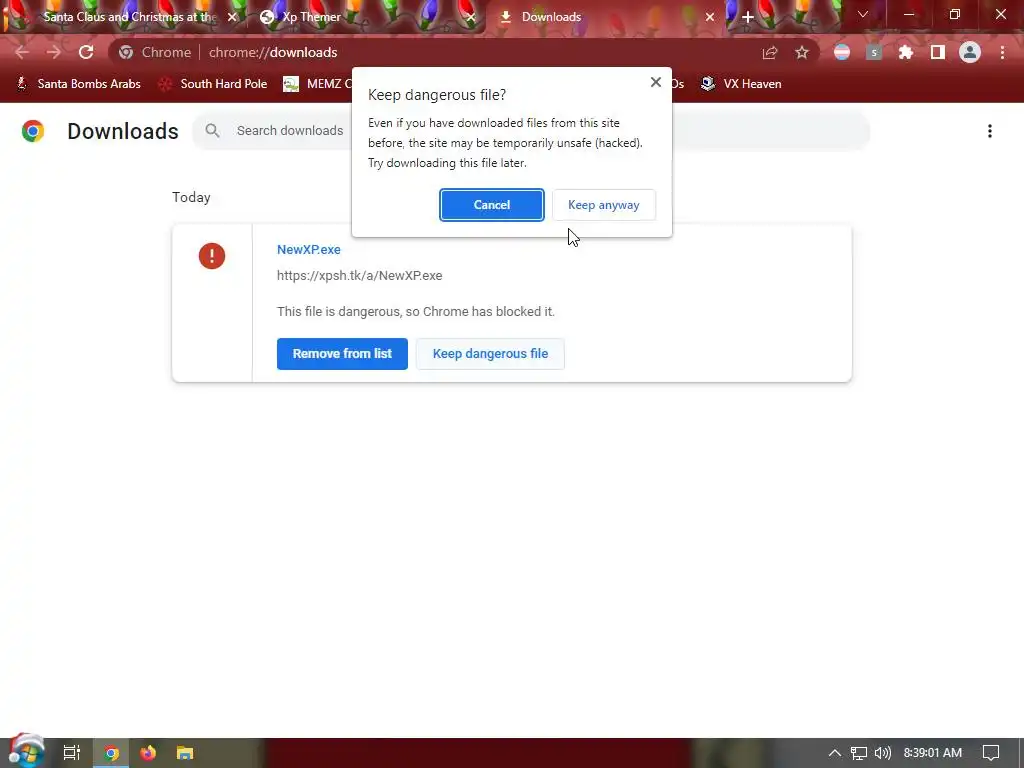Click the network tray icon
The width and height of the screenshot is (1024, 768).
pos(859,753)
